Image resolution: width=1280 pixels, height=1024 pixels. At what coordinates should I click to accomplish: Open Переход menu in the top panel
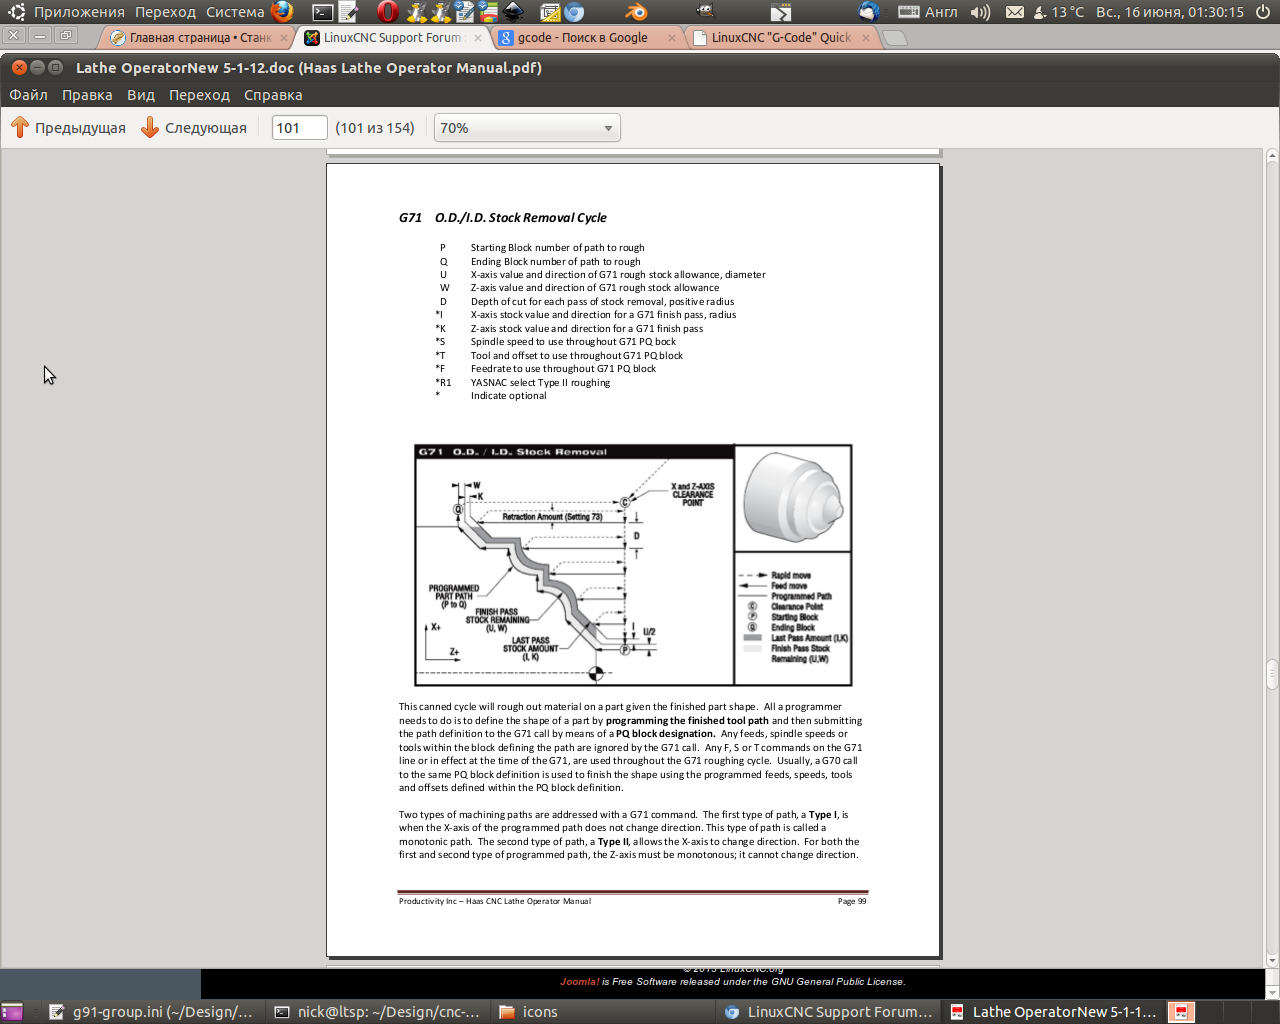165,12
